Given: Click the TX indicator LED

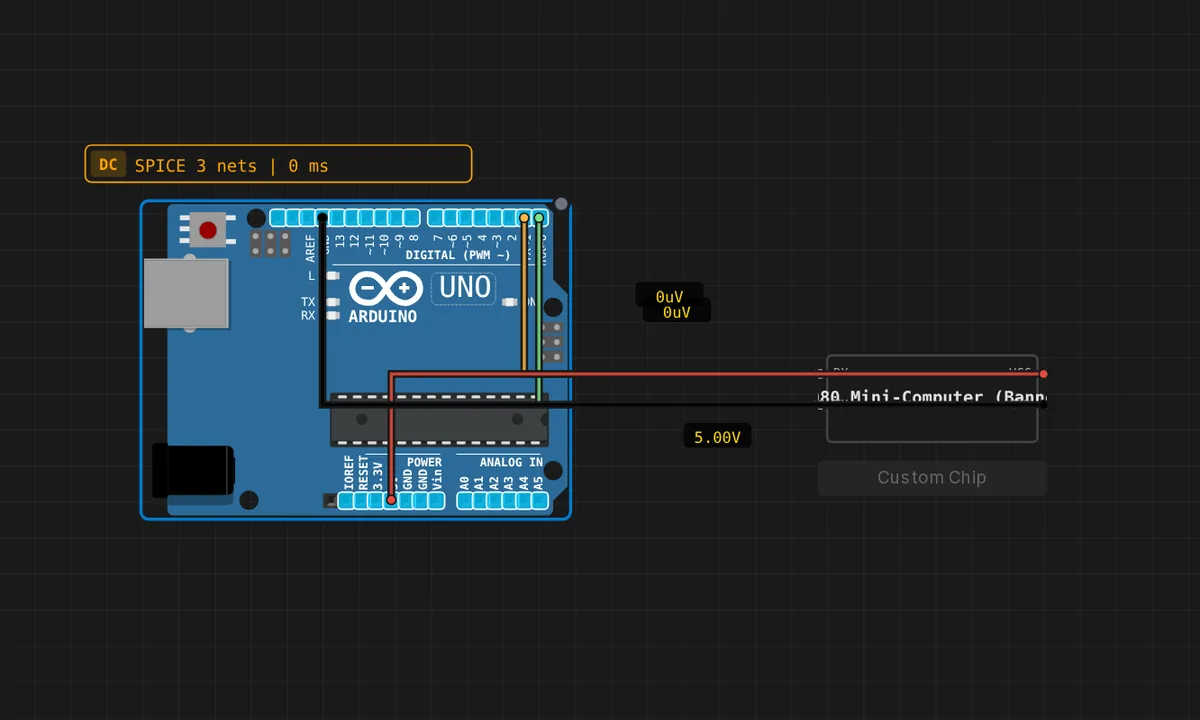Looking at the screenshot, I should click(333, 301).
